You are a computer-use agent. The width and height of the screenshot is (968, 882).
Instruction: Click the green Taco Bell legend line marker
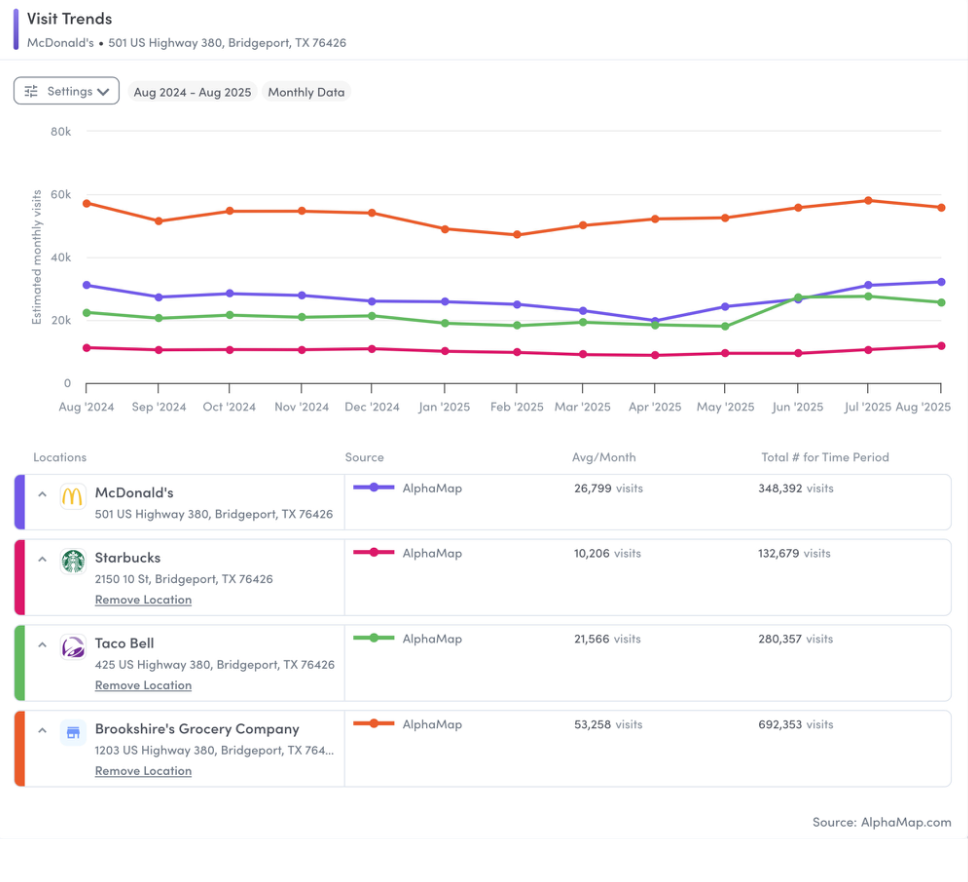point(373,638)
